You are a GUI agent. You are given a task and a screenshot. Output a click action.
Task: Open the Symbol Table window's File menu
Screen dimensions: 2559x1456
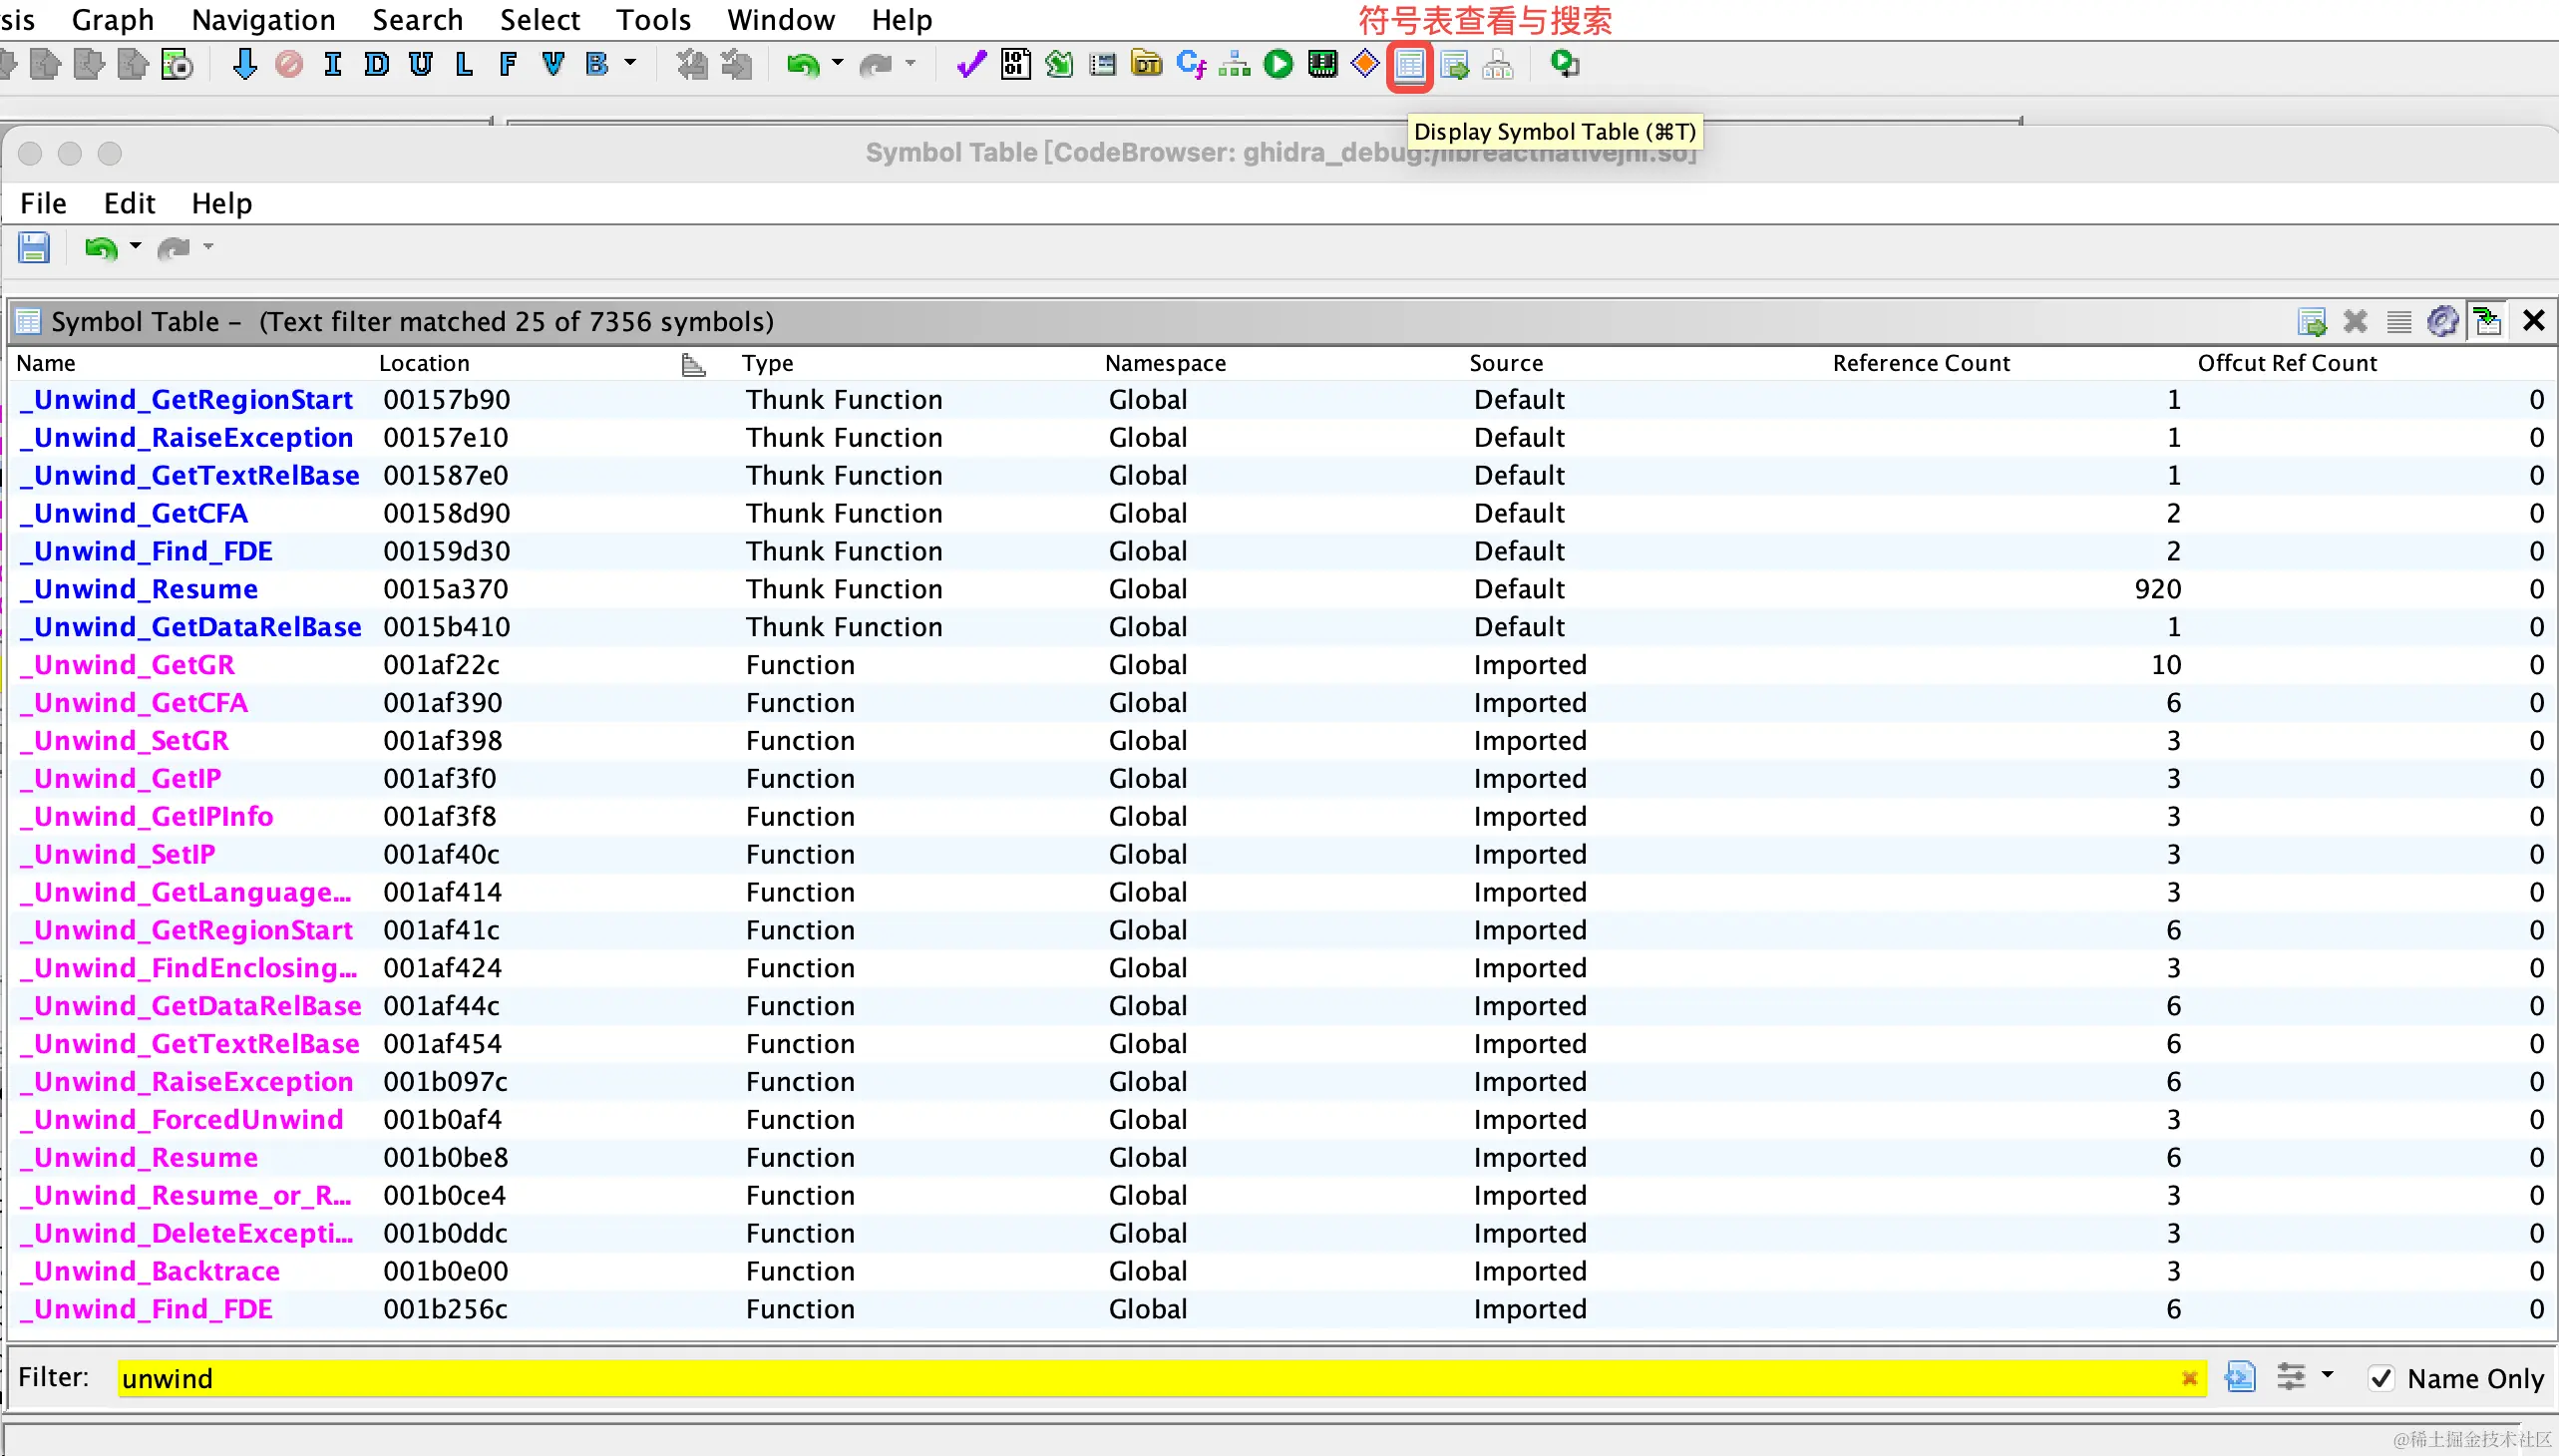click(43, 204)
